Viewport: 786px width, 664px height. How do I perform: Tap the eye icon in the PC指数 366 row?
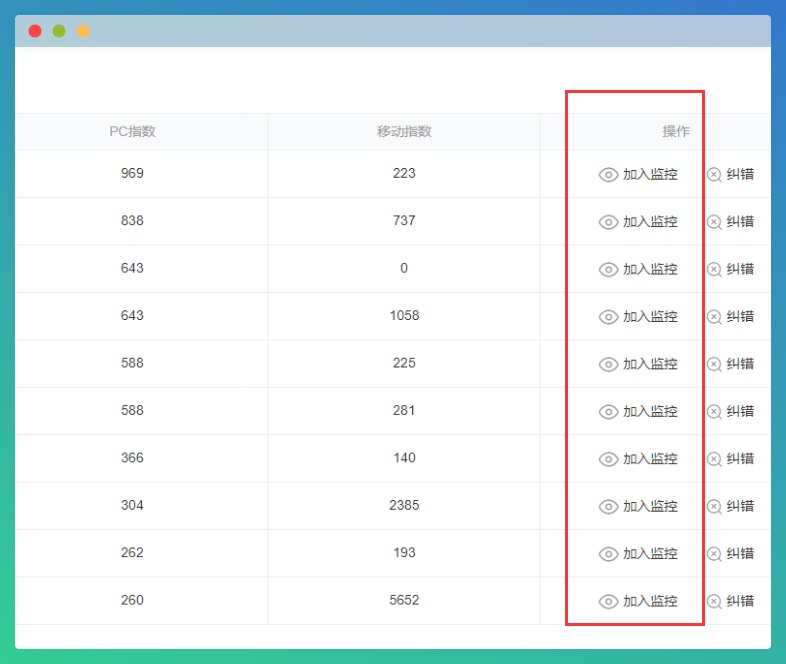[x=608, y=459]
